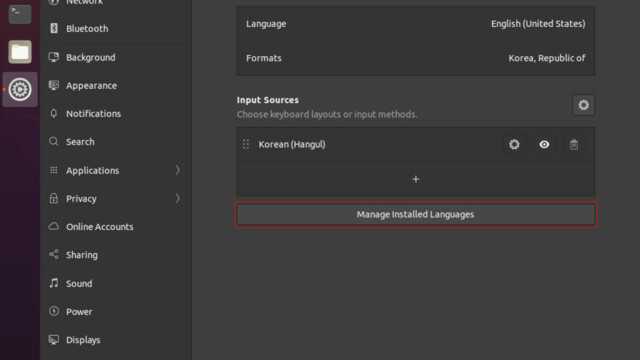This screenshot has height=360, width=640.
Task: Click the Appearance icon in the sidebar
Action: pos(54,85)
